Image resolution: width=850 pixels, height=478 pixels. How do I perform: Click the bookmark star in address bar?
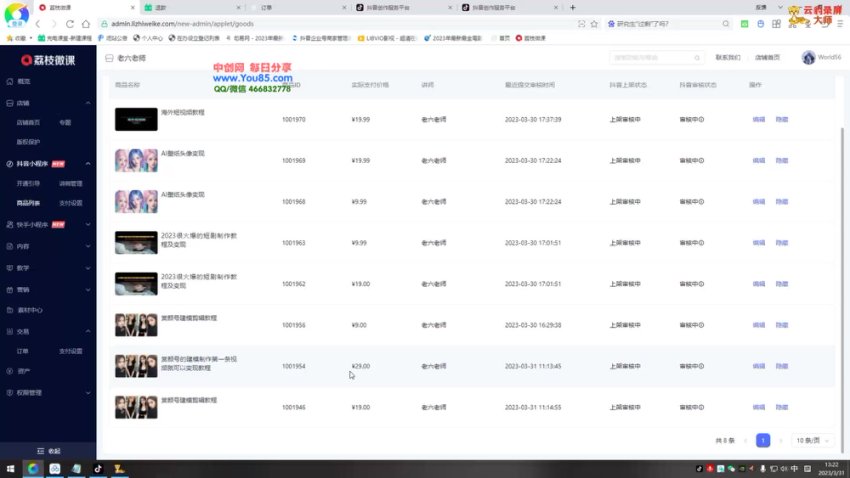pos(594,24)
